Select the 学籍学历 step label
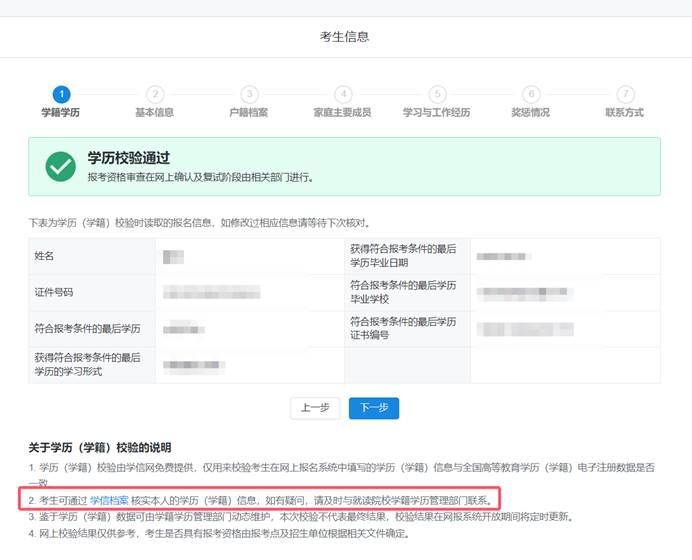692x560 pixels. pyautogui.click(x=61, y=113)
